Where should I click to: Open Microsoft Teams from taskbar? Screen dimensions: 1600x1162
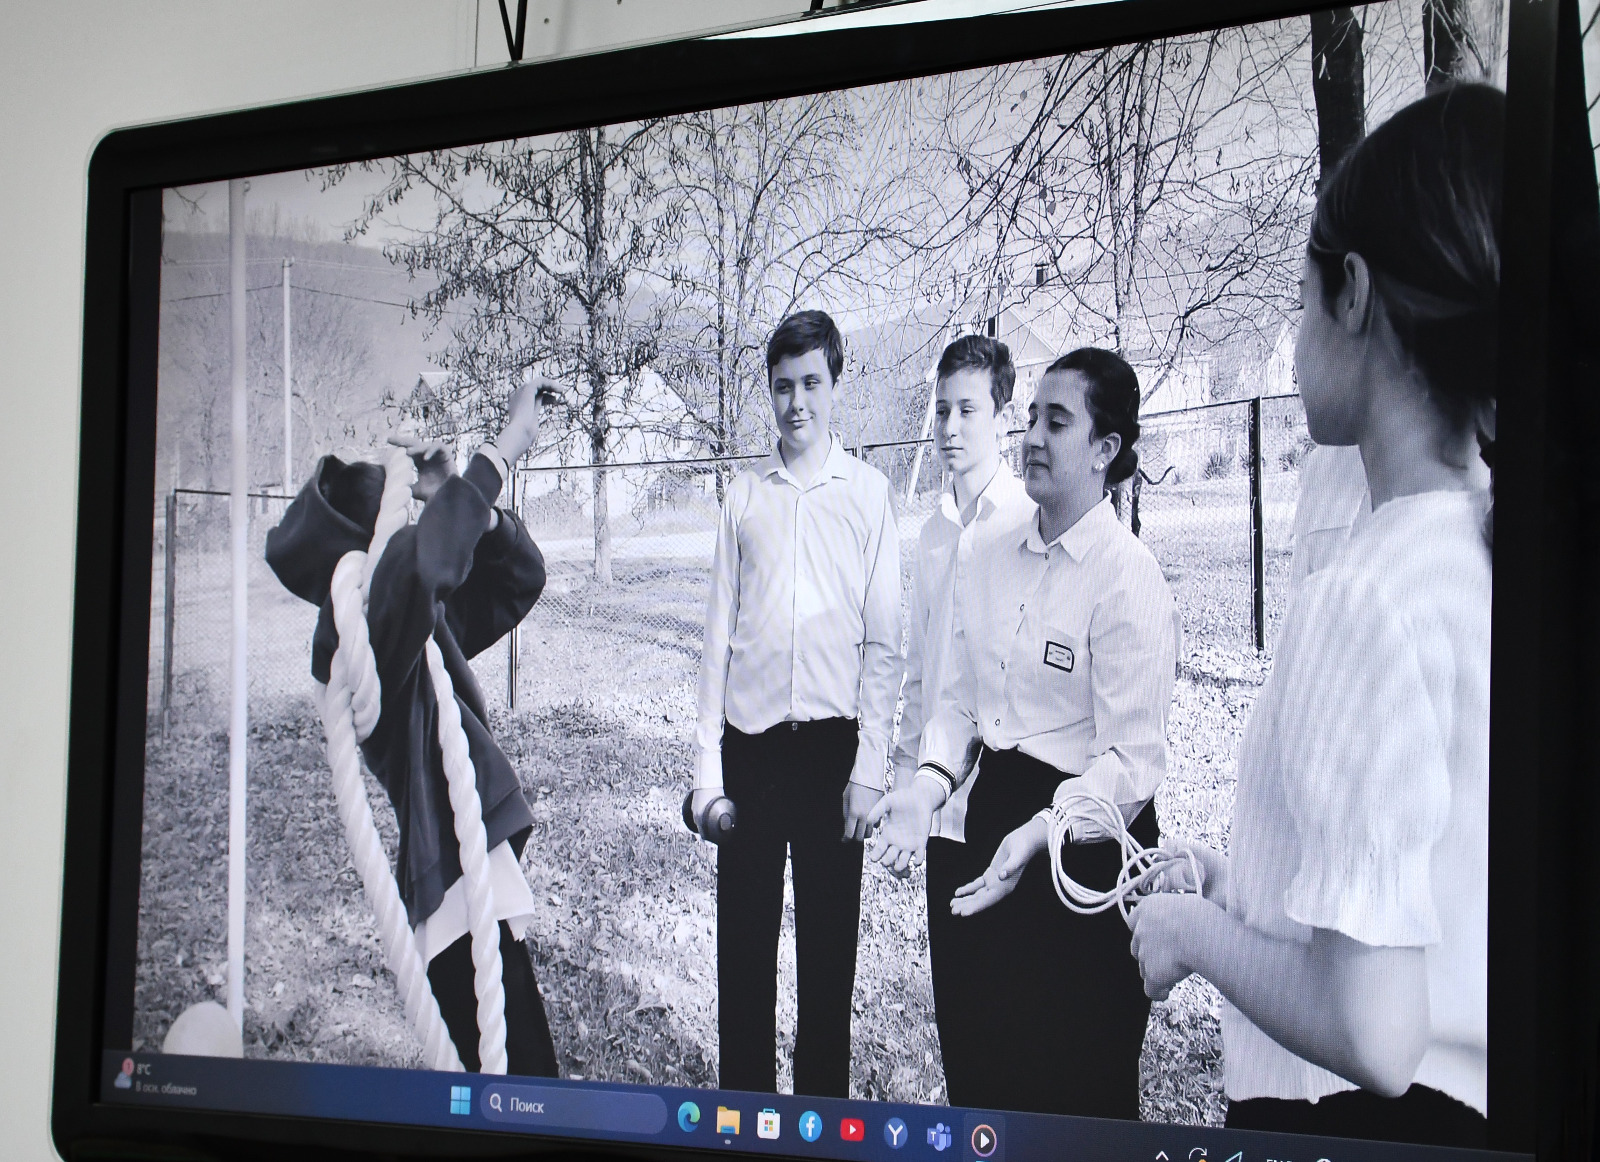point(939,1136)
